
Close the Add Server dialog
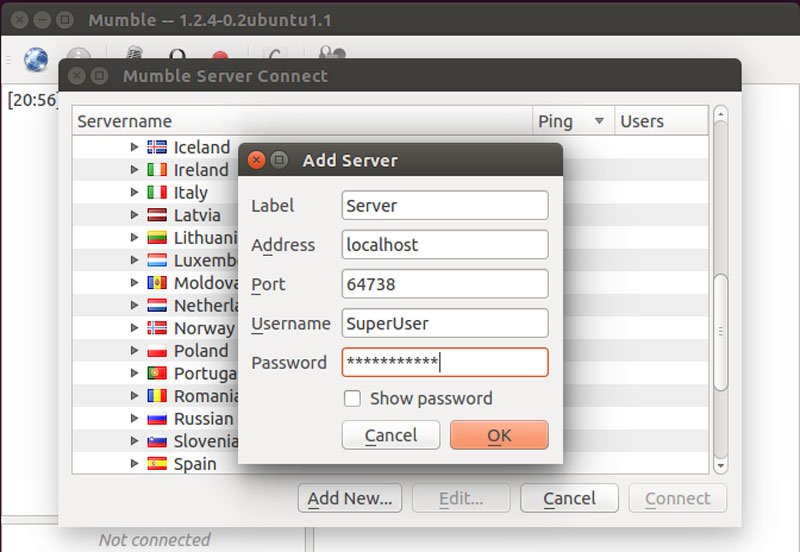[256, 160]
